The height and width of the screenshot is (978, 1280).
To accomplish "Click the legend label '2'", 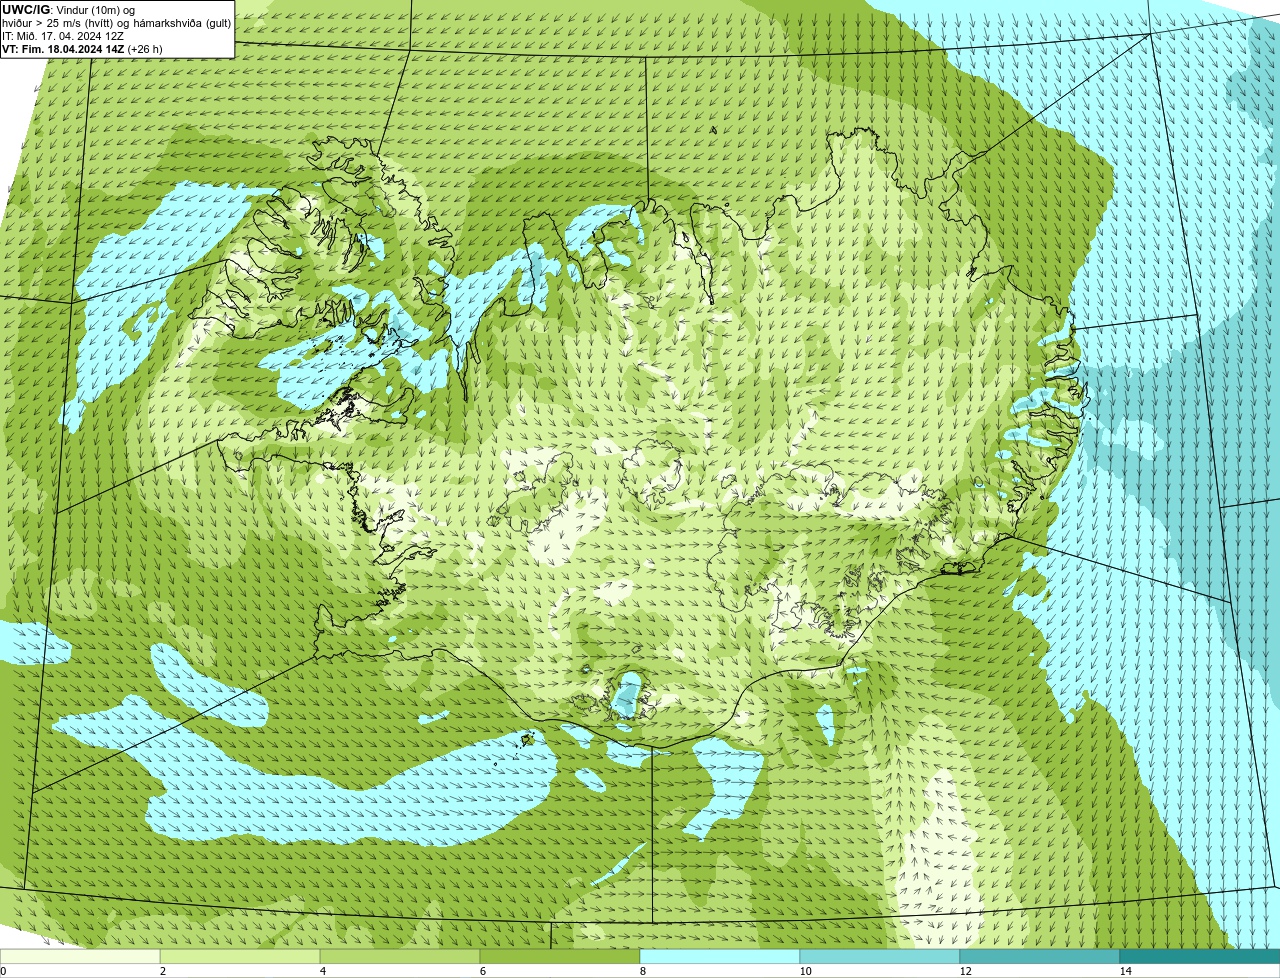I will (162, 971).
